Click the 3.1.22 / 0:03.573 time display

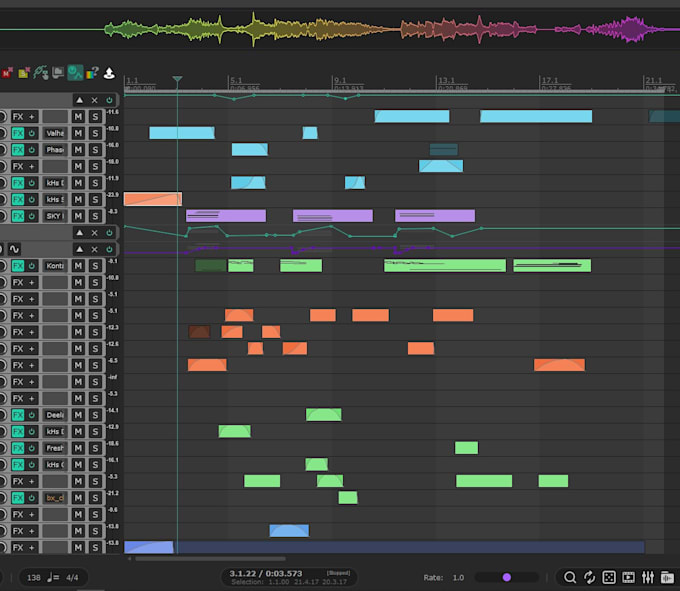tap(265, 574)
